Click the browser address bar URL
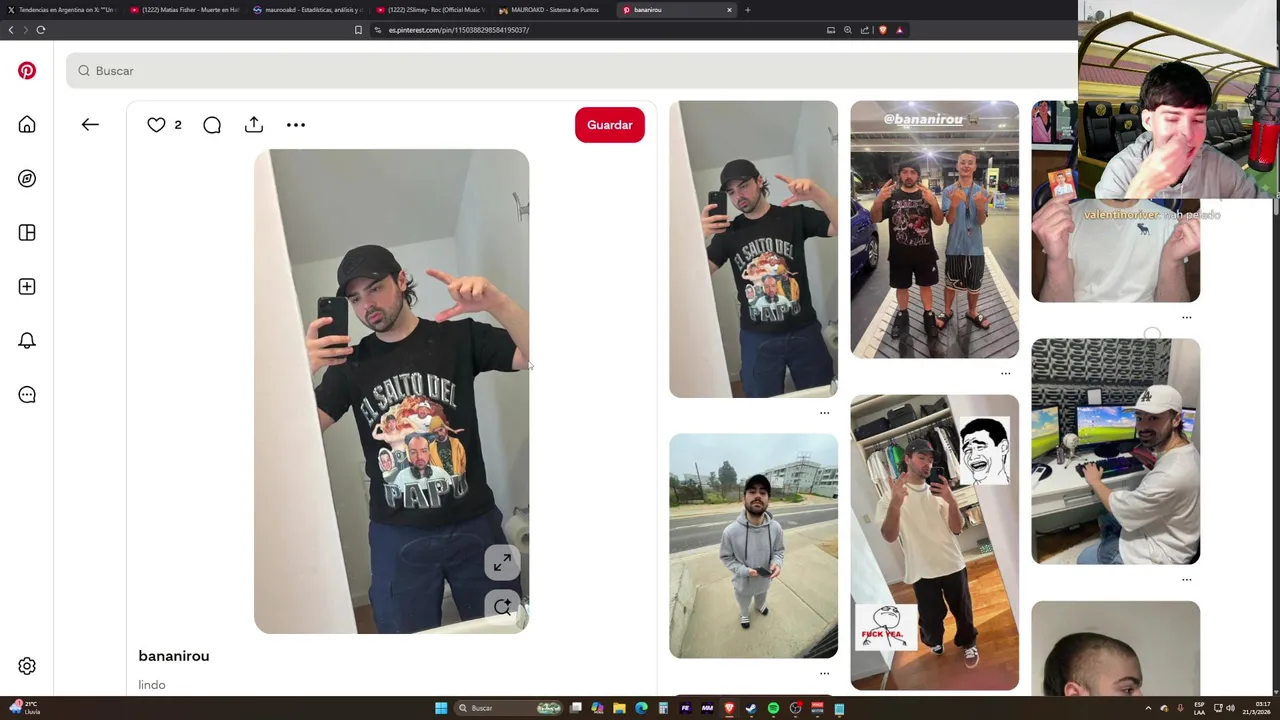 459,30
